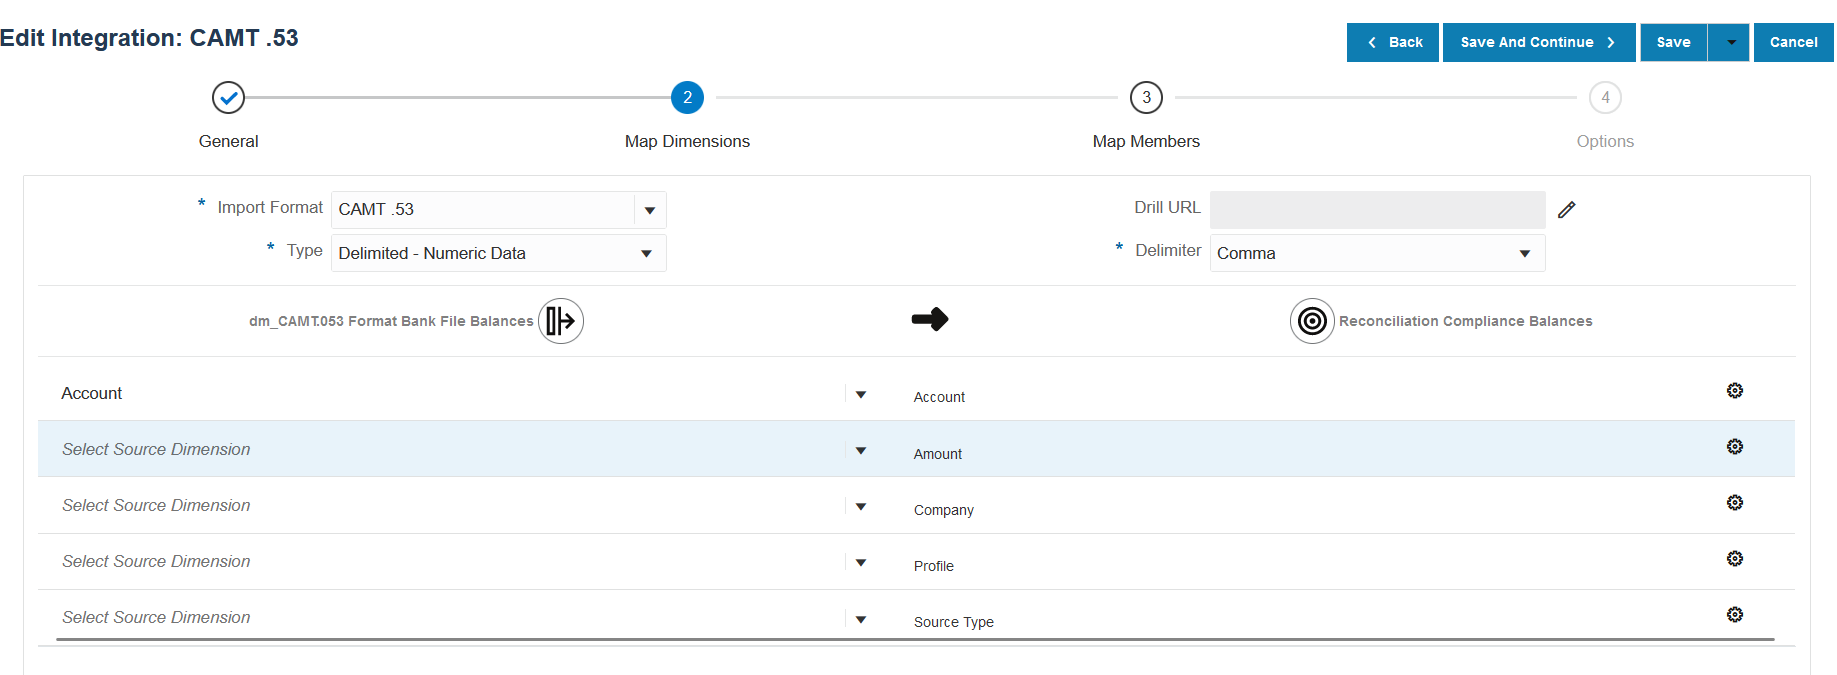Screen dimensions: 1837x675
Task: Expand source dimension dropdown for Amount
Action: tap(860, 450)
